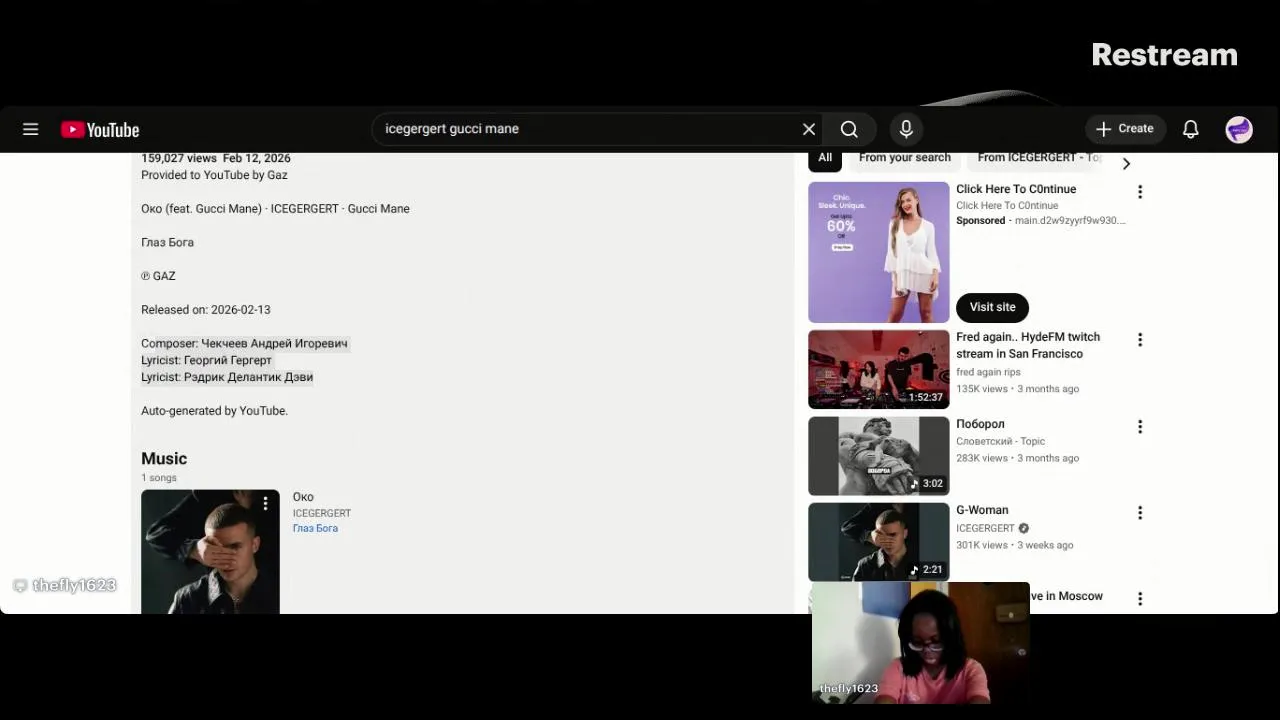
Task: Open options menu for G-Woman video
Action: [x=1139, y=513]
